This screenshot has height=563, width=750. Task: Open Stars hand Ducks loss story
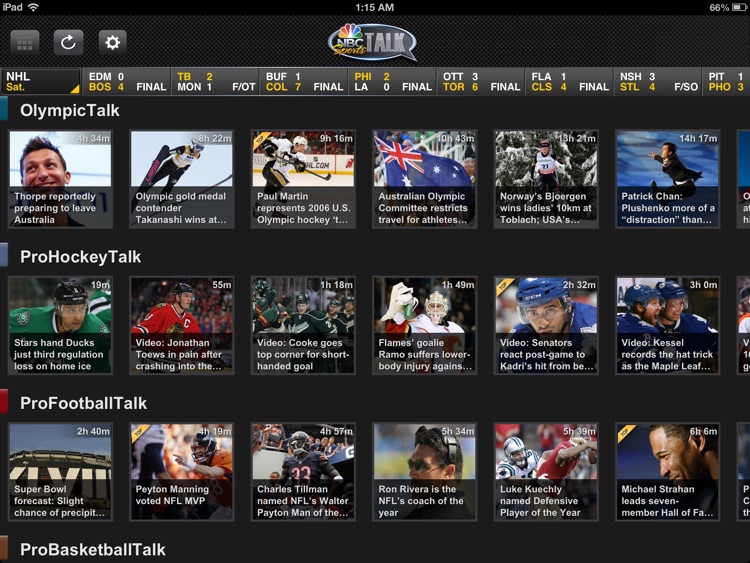(60, 325)
